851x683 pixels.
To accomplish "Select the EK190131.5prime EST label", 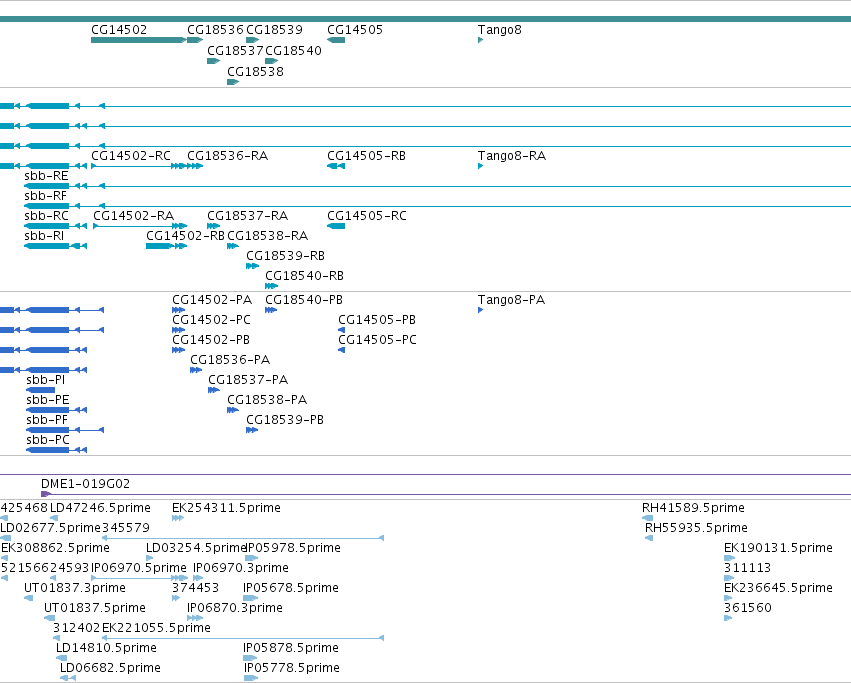I will 778,548.
